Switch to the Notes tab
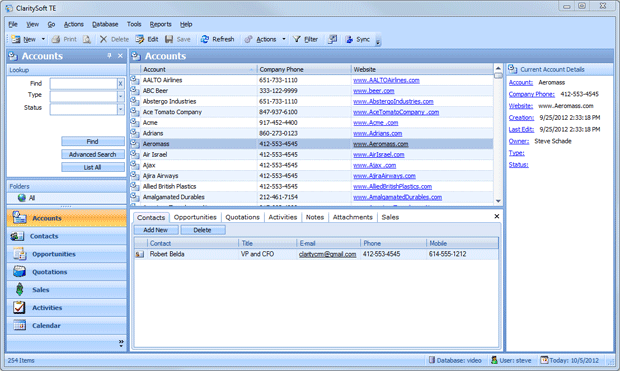620x371 pixels. click(x=315, y=217)
